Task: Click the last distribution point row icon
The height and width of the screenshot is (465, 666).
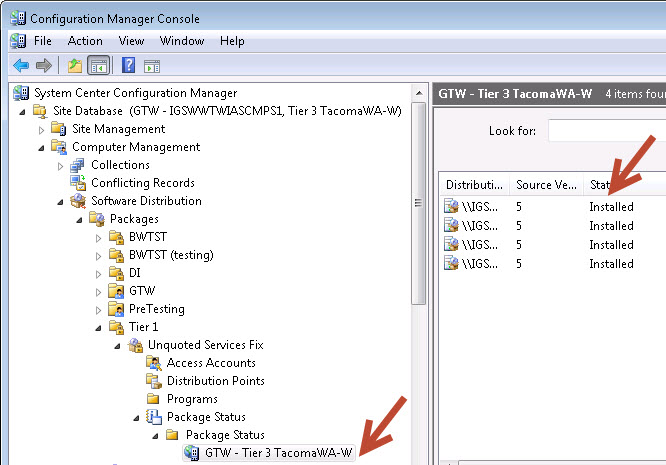Action: pyautogui.click(x=451, y=263)
